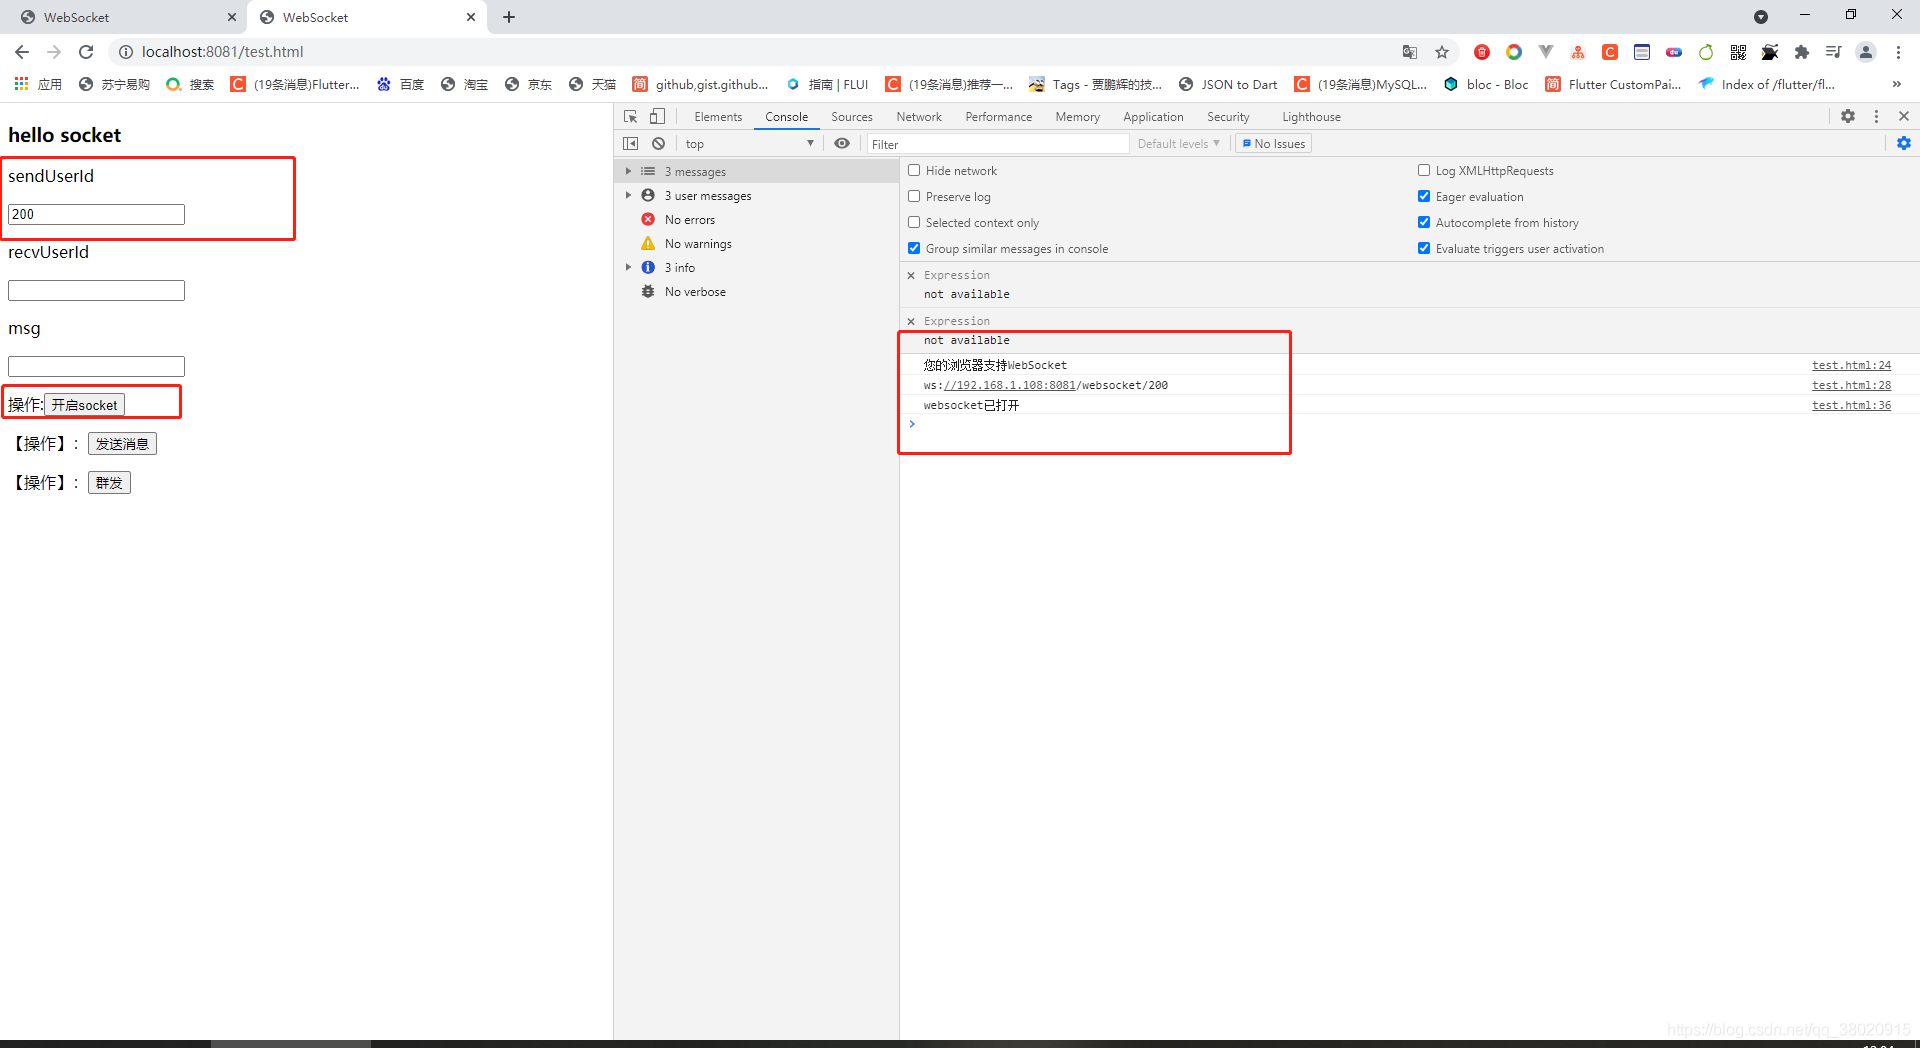This screenshot has height=1048, width=1920.
Task: Switch to the Sources tab
Action: 852,117
